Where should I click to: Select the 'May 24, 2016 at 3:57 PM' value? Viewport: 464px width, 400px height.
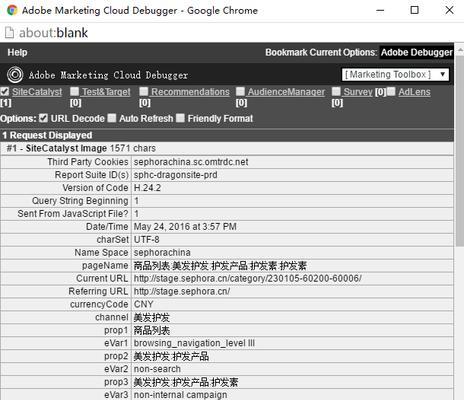tap(185, 227)
